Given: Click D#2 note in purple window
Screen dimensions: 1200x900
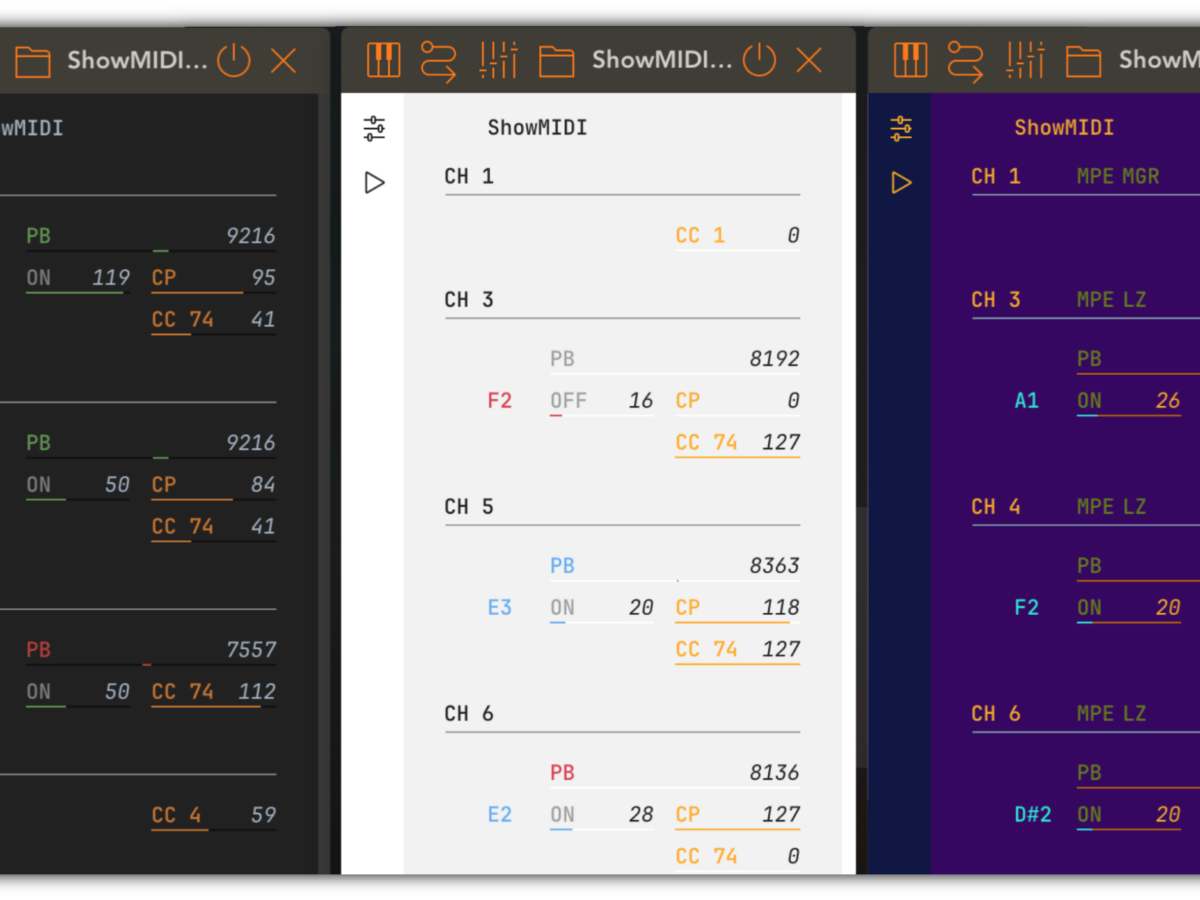Looking at the screenshot, I should pos(1033,815).
